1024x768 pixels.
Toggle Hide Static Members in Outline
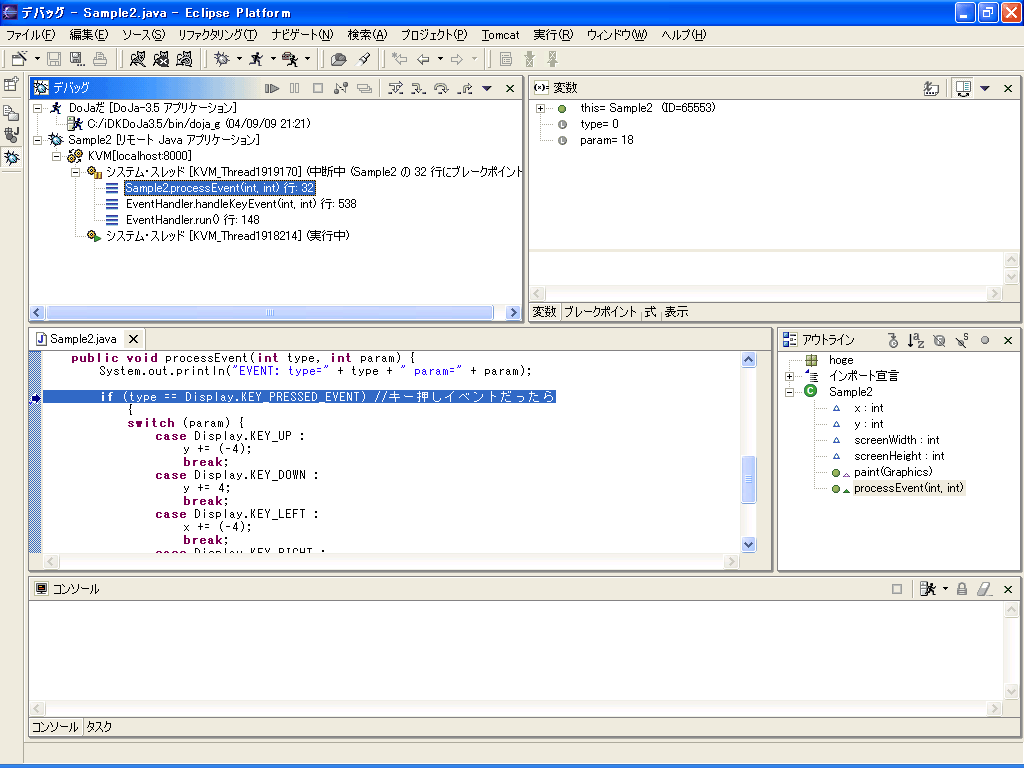[x=962, y=340]
